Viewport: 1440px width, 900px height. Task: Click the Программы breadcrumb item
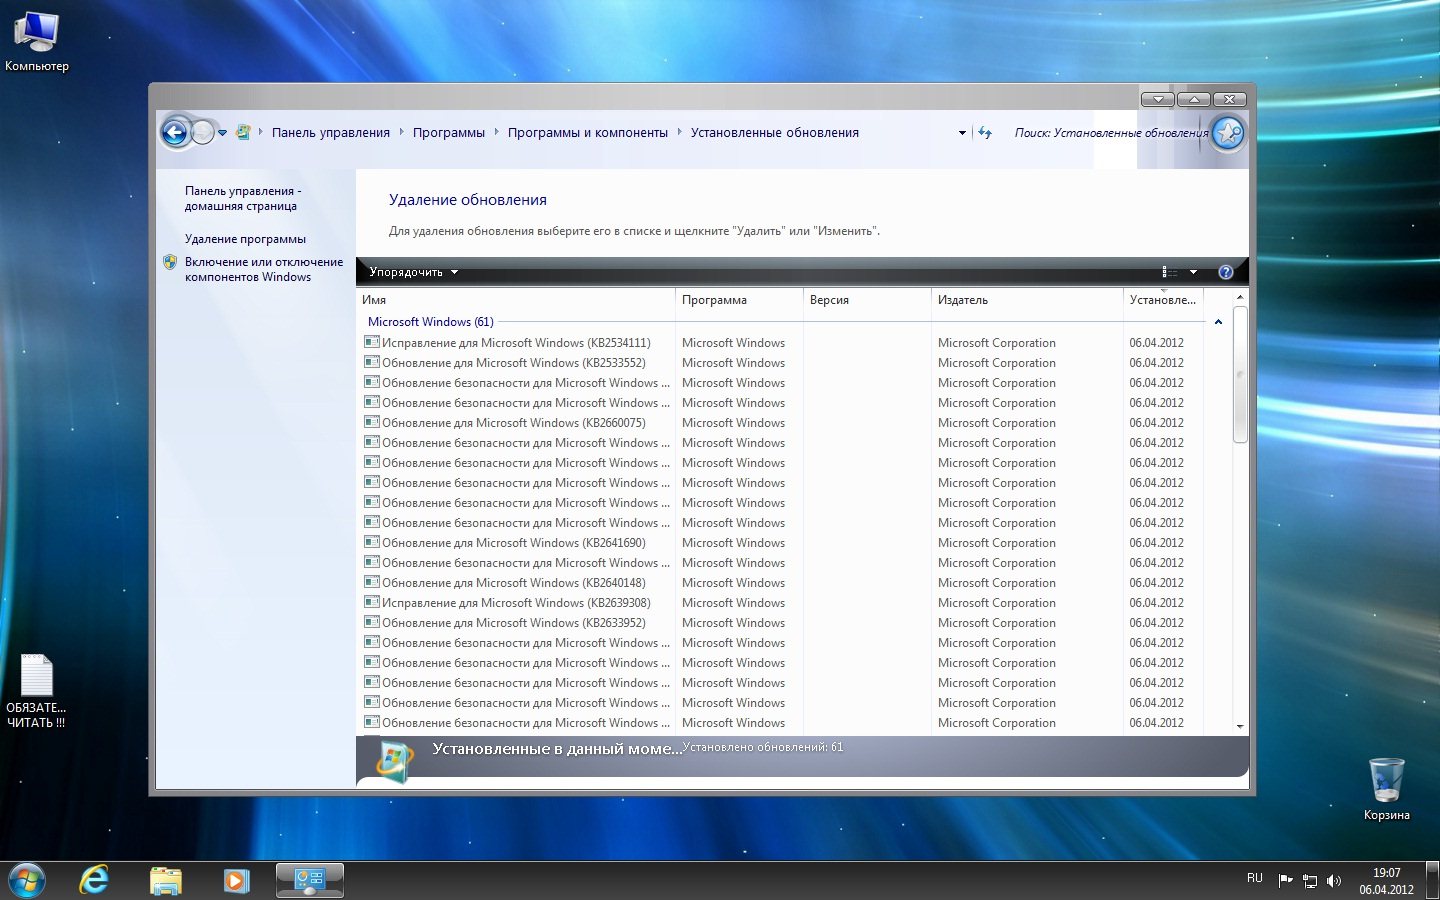pos(448,133)
